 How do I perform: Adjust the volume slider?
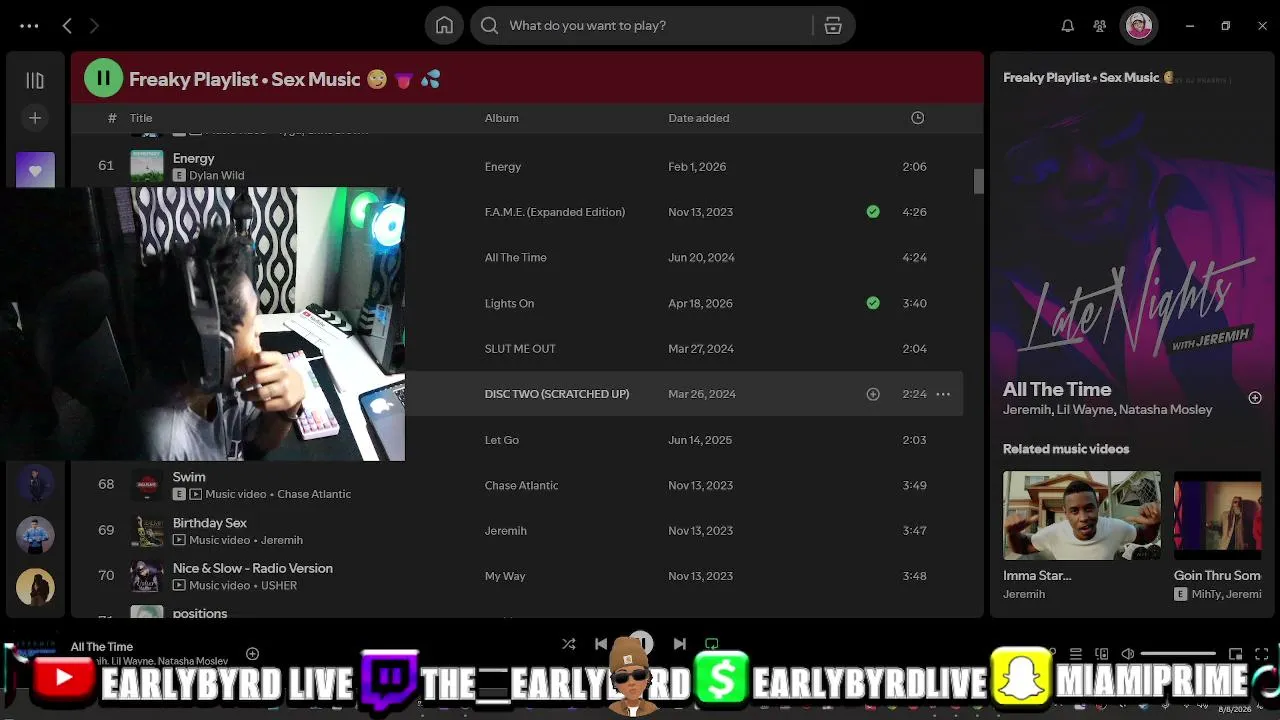coord(1179,654)
